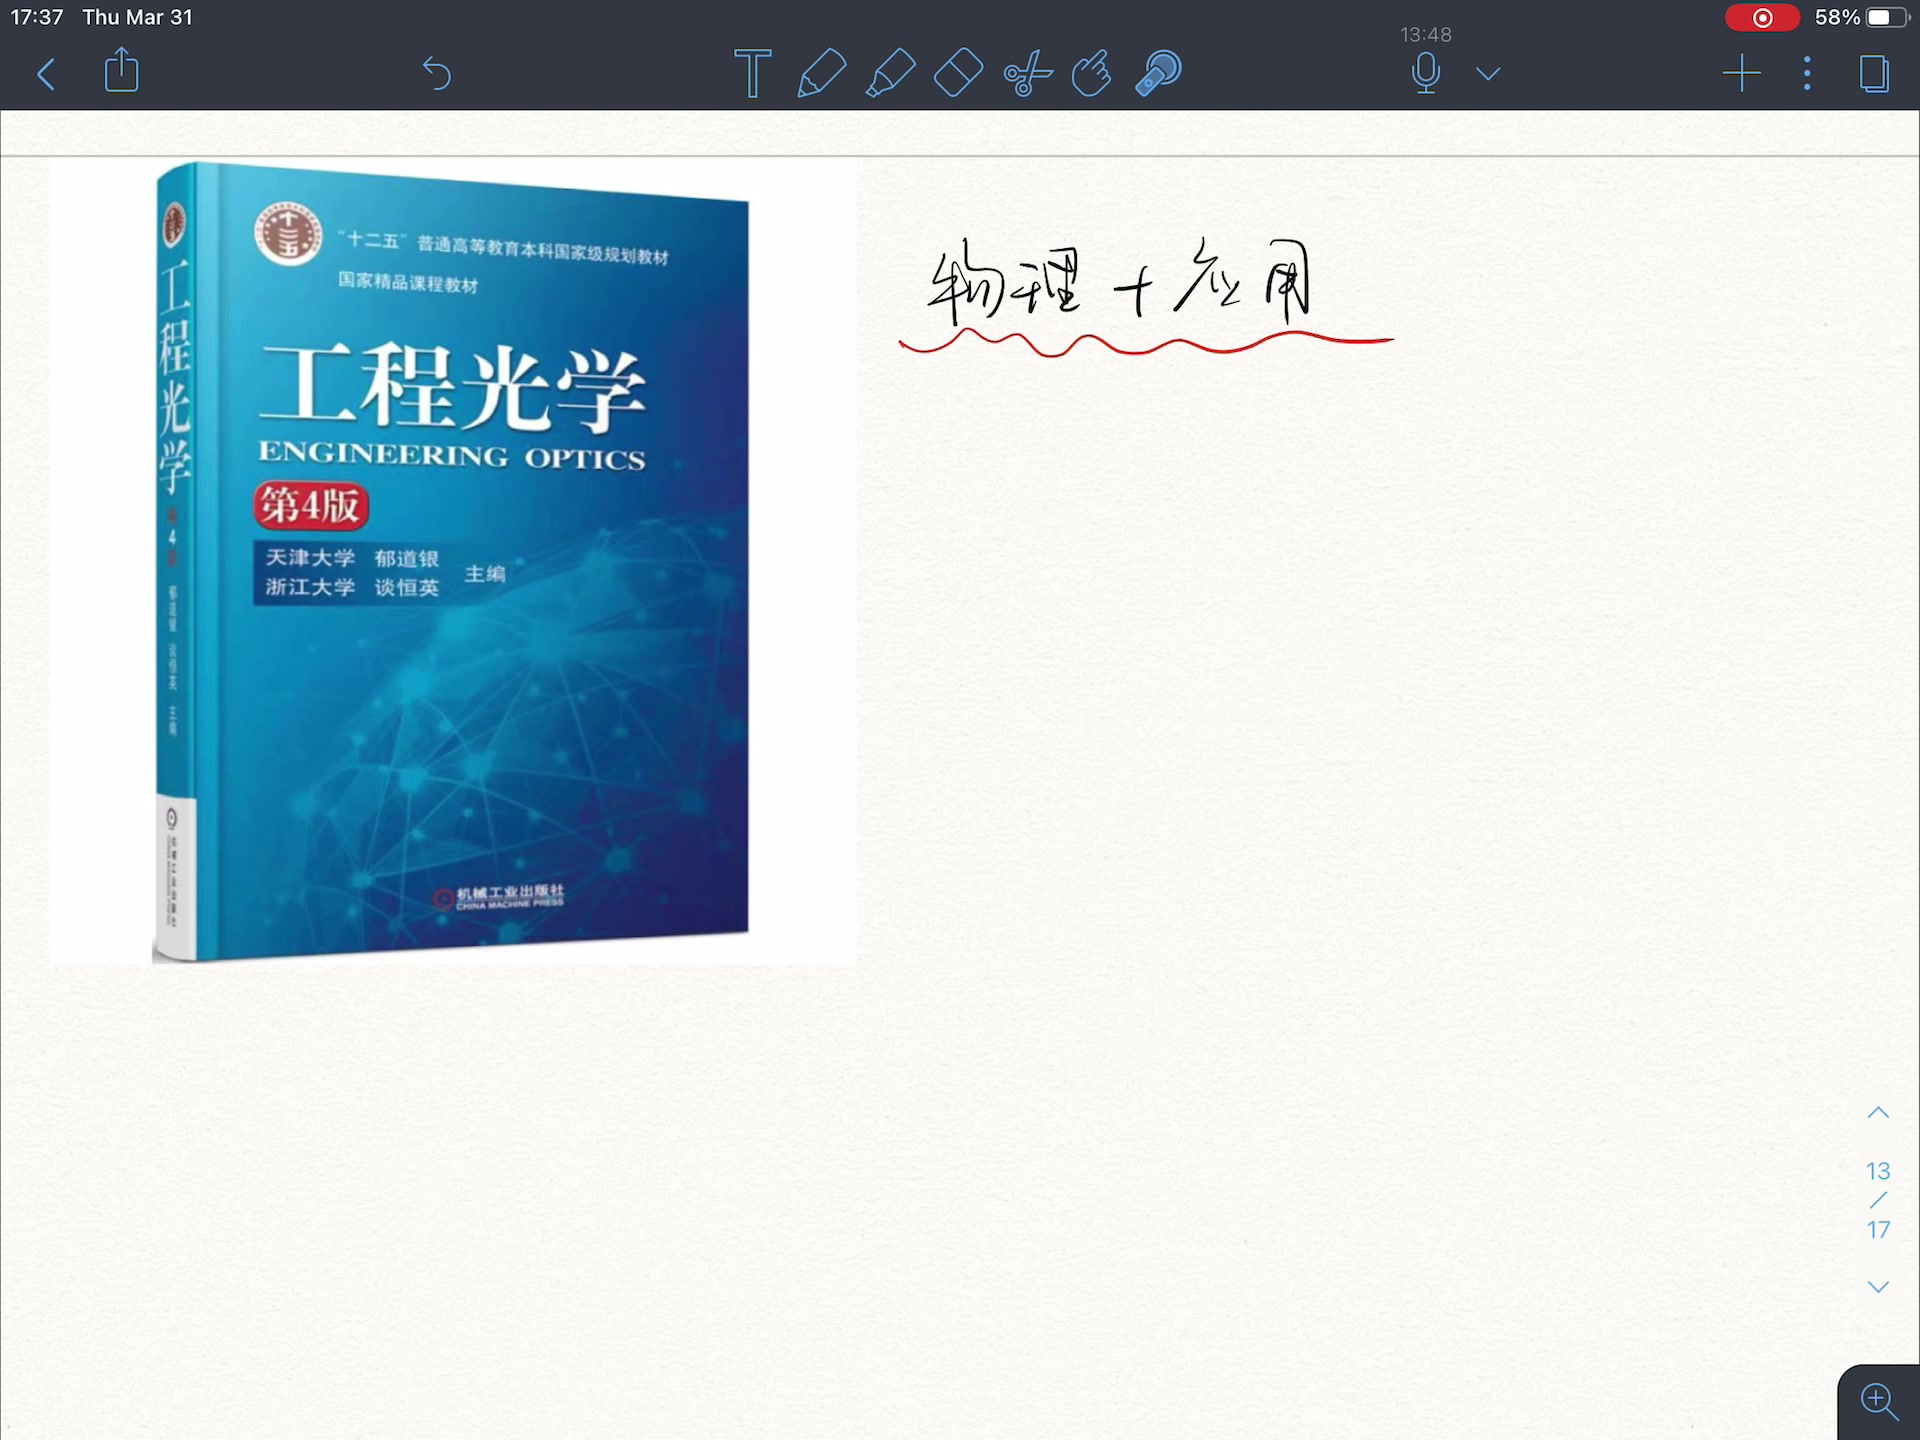This screenshot has height=1440, width=1920.
Task: Add new content with plus icon
Action: [1742, 74]
